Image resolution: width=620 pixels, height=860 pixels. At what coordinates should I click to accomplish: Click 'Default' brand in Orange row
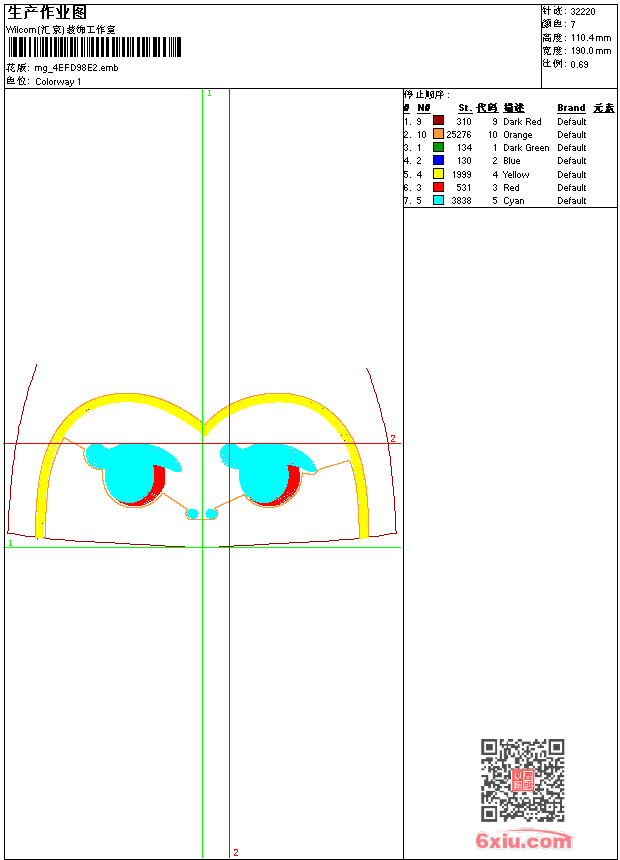pos(572,135)
